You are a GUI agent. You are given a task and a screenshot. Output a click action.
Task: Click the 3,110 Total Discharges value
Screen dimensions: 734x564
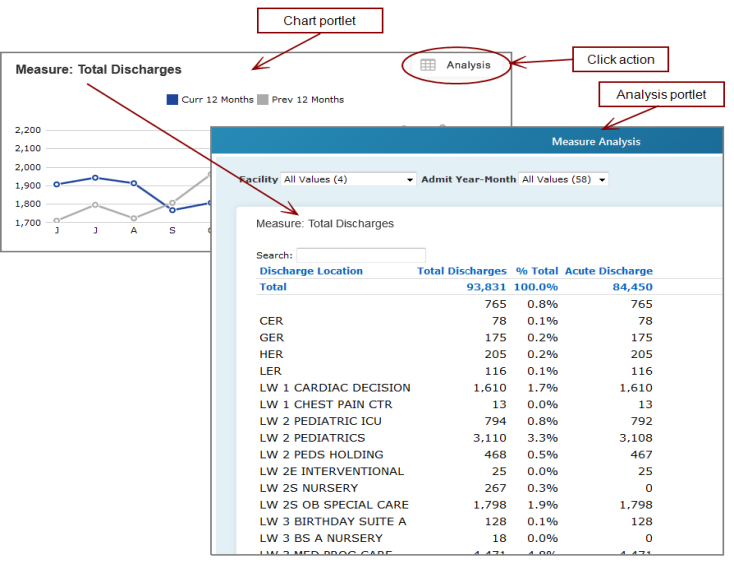point(490,438)
